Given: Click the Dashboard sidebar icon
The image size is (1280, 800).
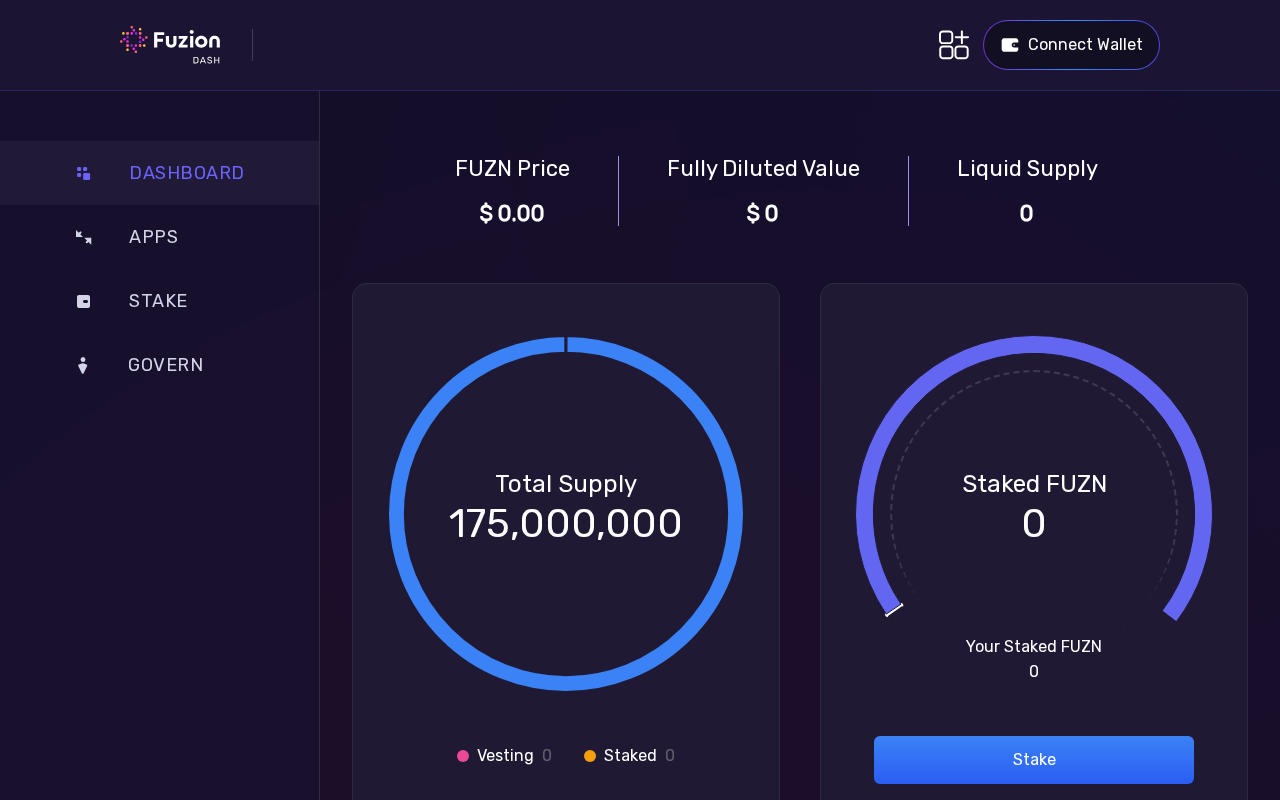Looking at the screenshot, I should [83, 173].
